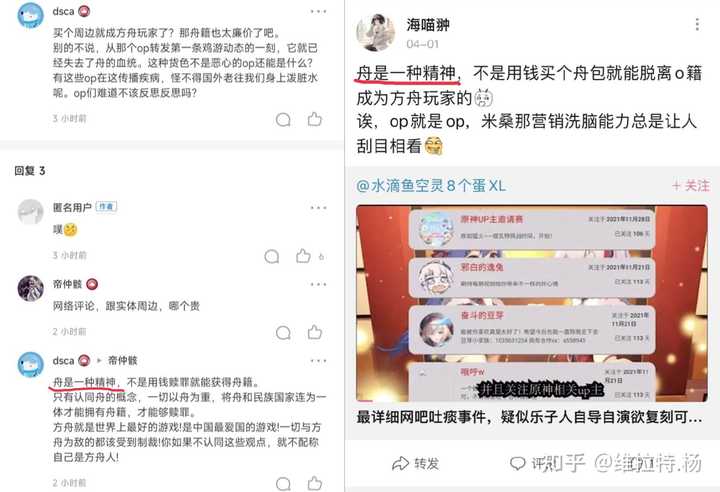
Task: Like the anonymous author's reply
Action: pos(303,256)
